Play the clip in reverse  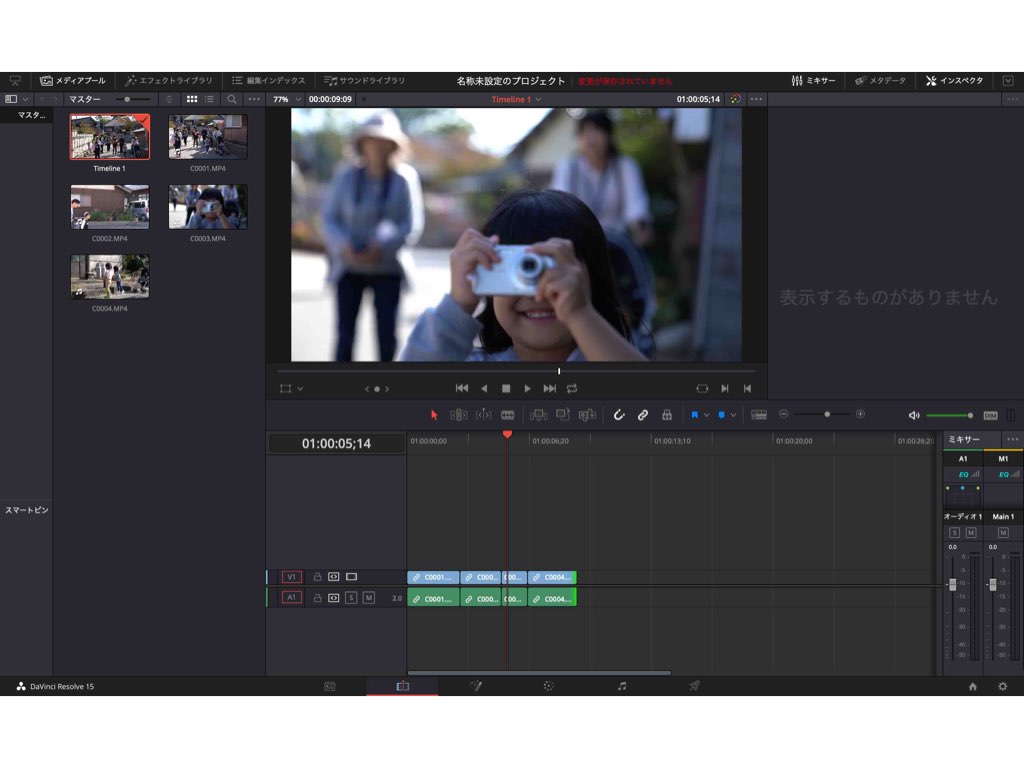click(x=484, y=388)
